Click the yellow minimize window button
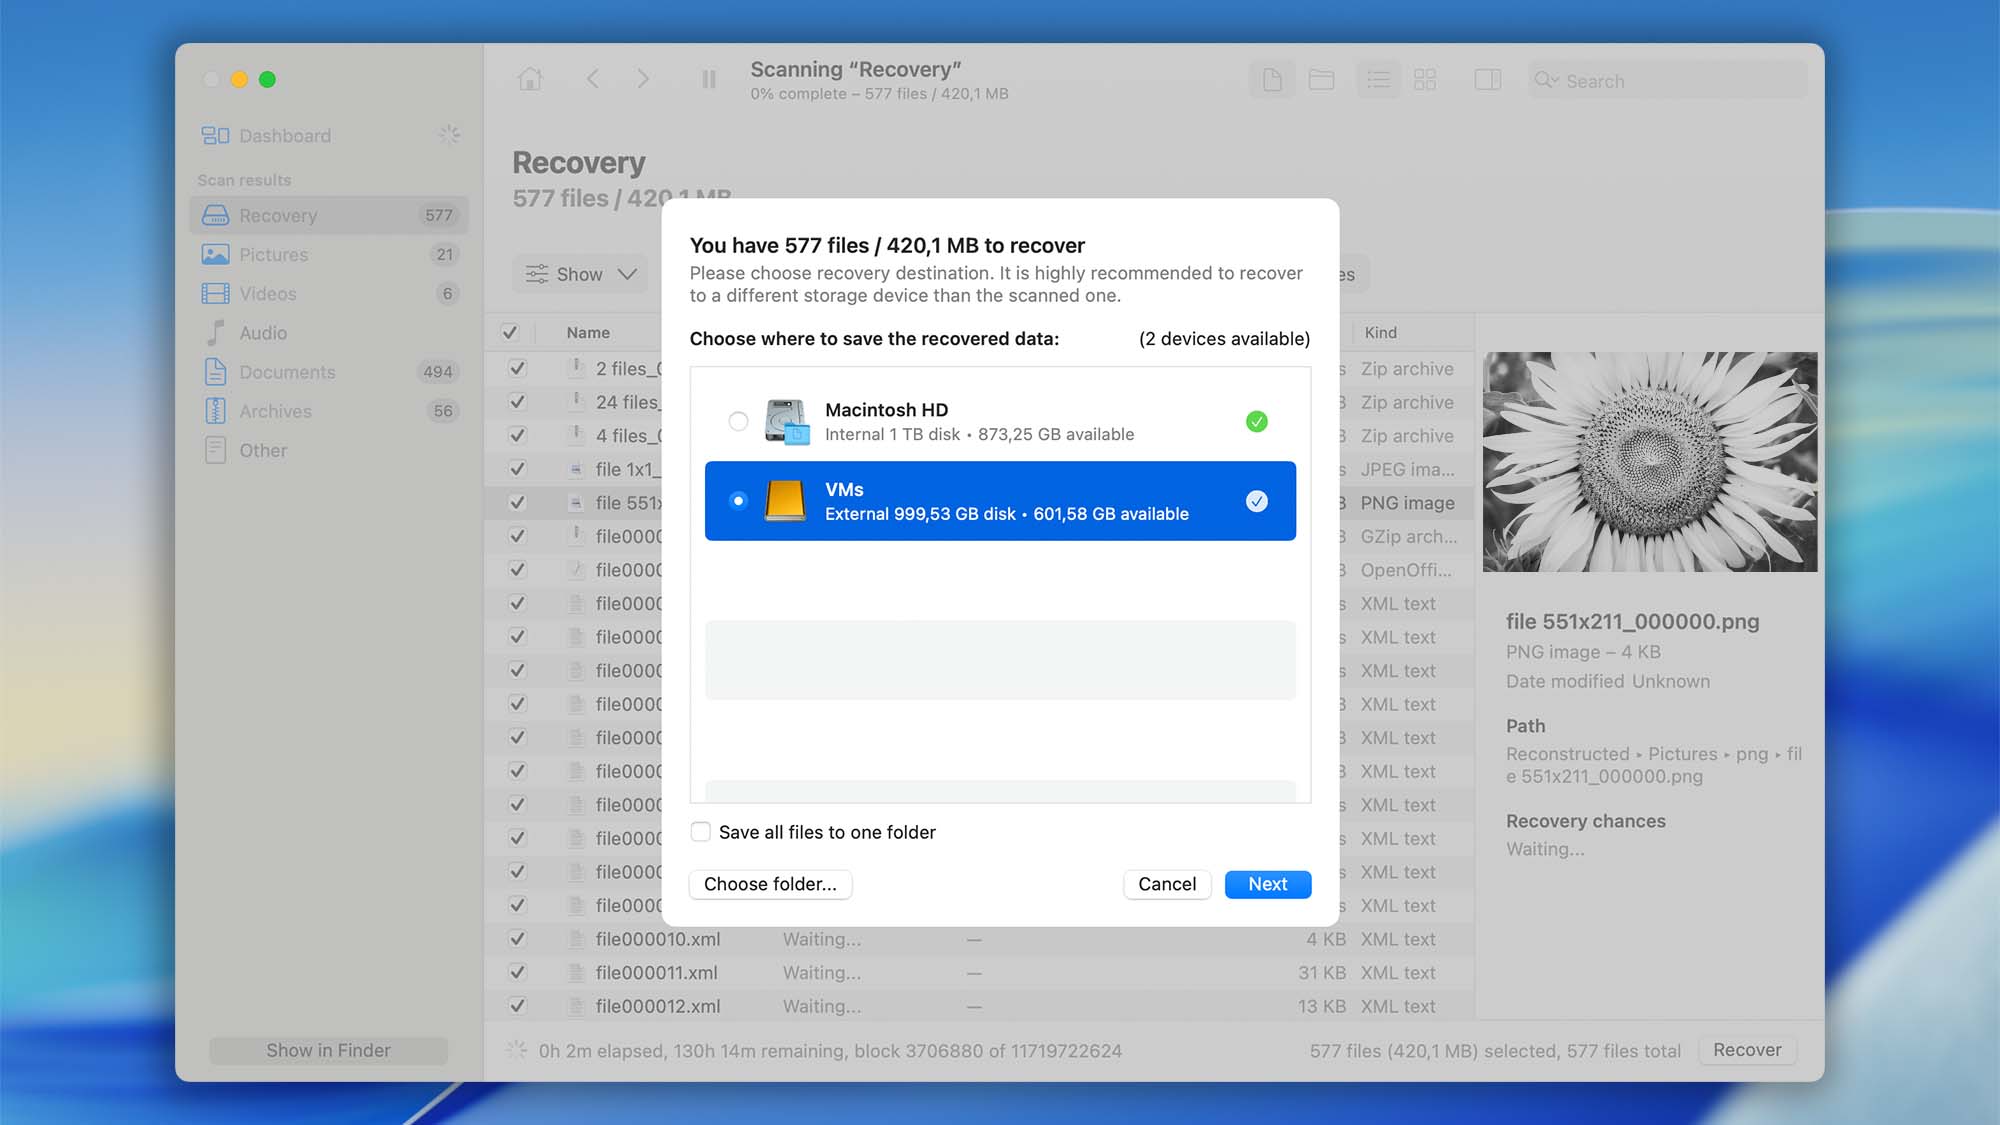Image resolution: width=2000 pixels, height=1125 pixels. click(239, 79)
